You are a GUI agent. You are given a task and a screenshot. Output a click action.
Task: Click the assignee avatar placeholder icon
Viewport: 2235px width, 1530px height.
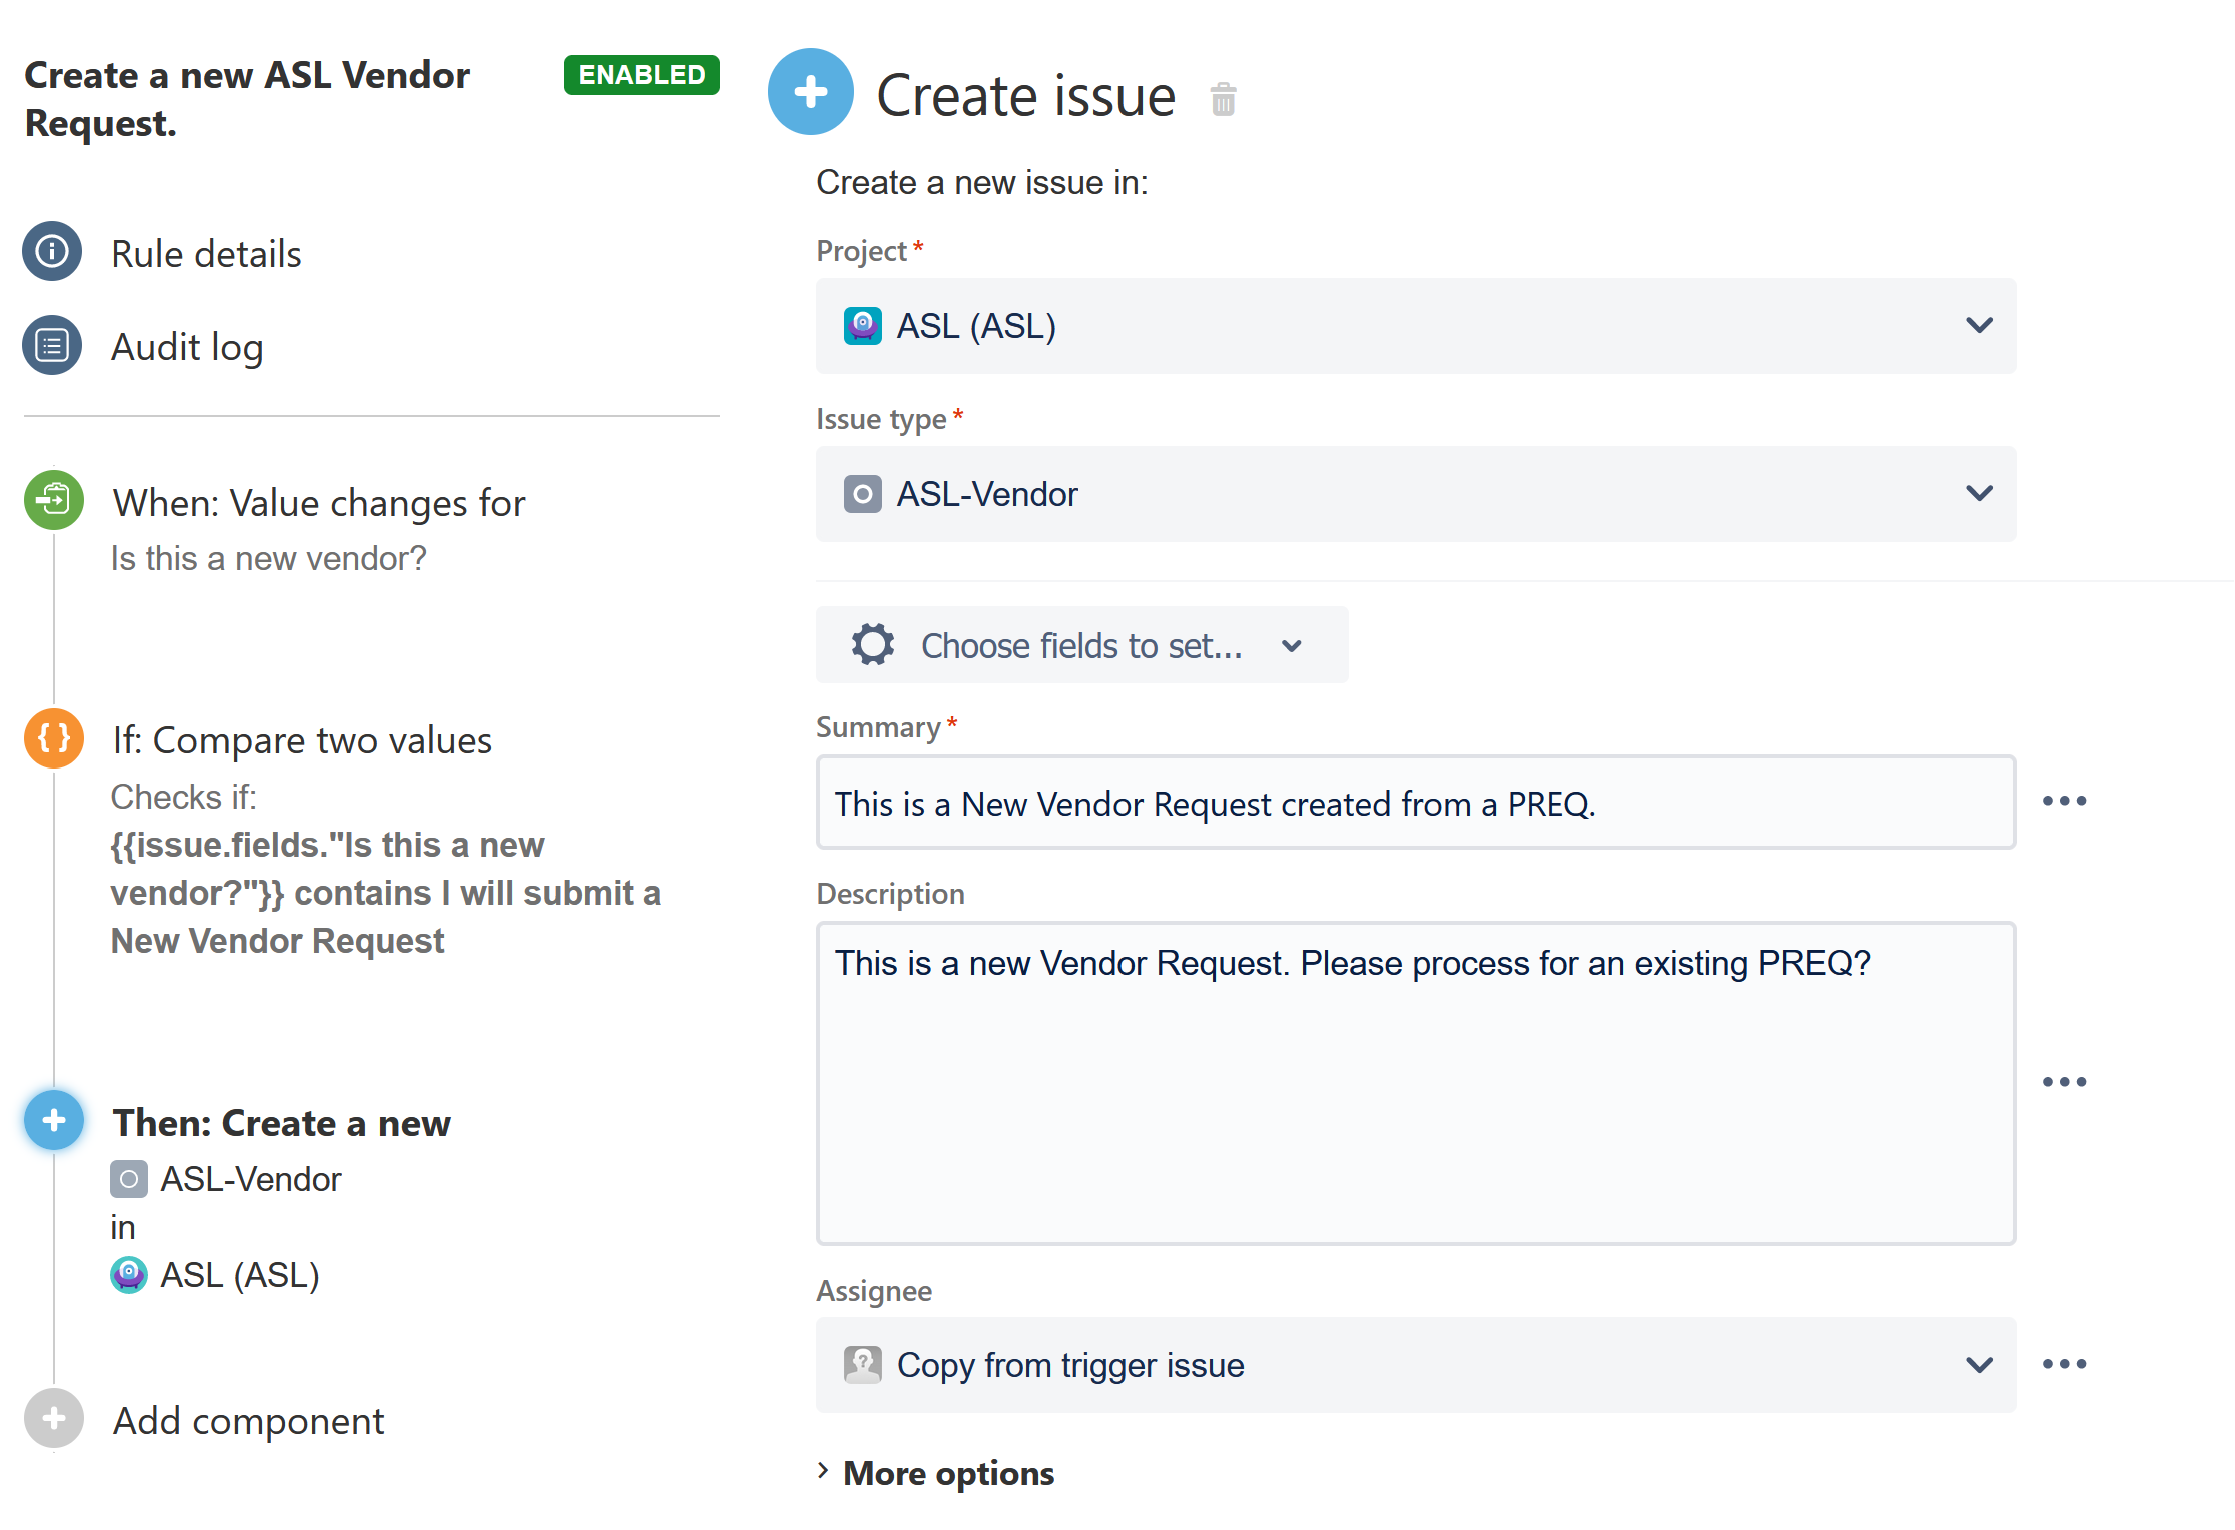[x=862, y=1365]
